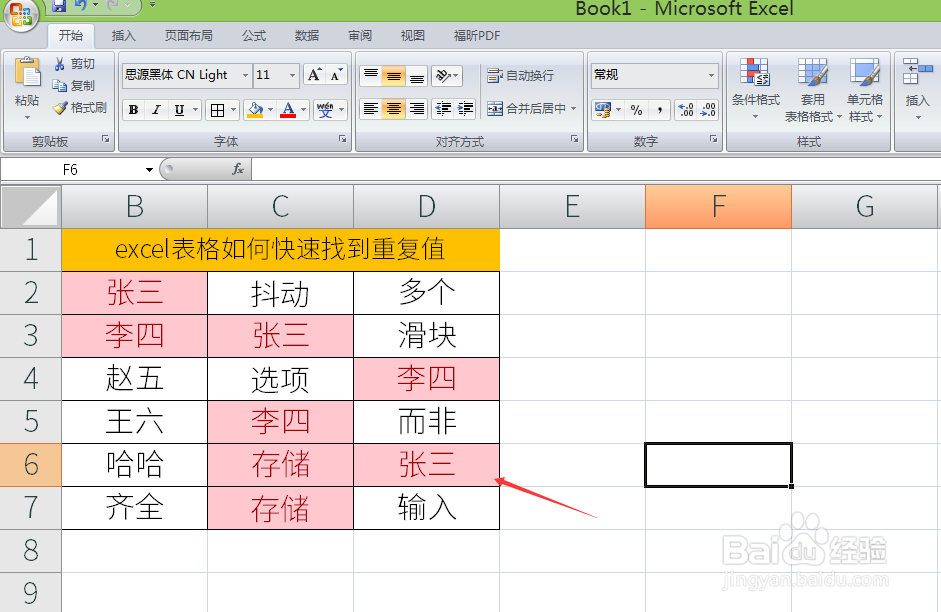Click the Cut icon

point(61,63)
